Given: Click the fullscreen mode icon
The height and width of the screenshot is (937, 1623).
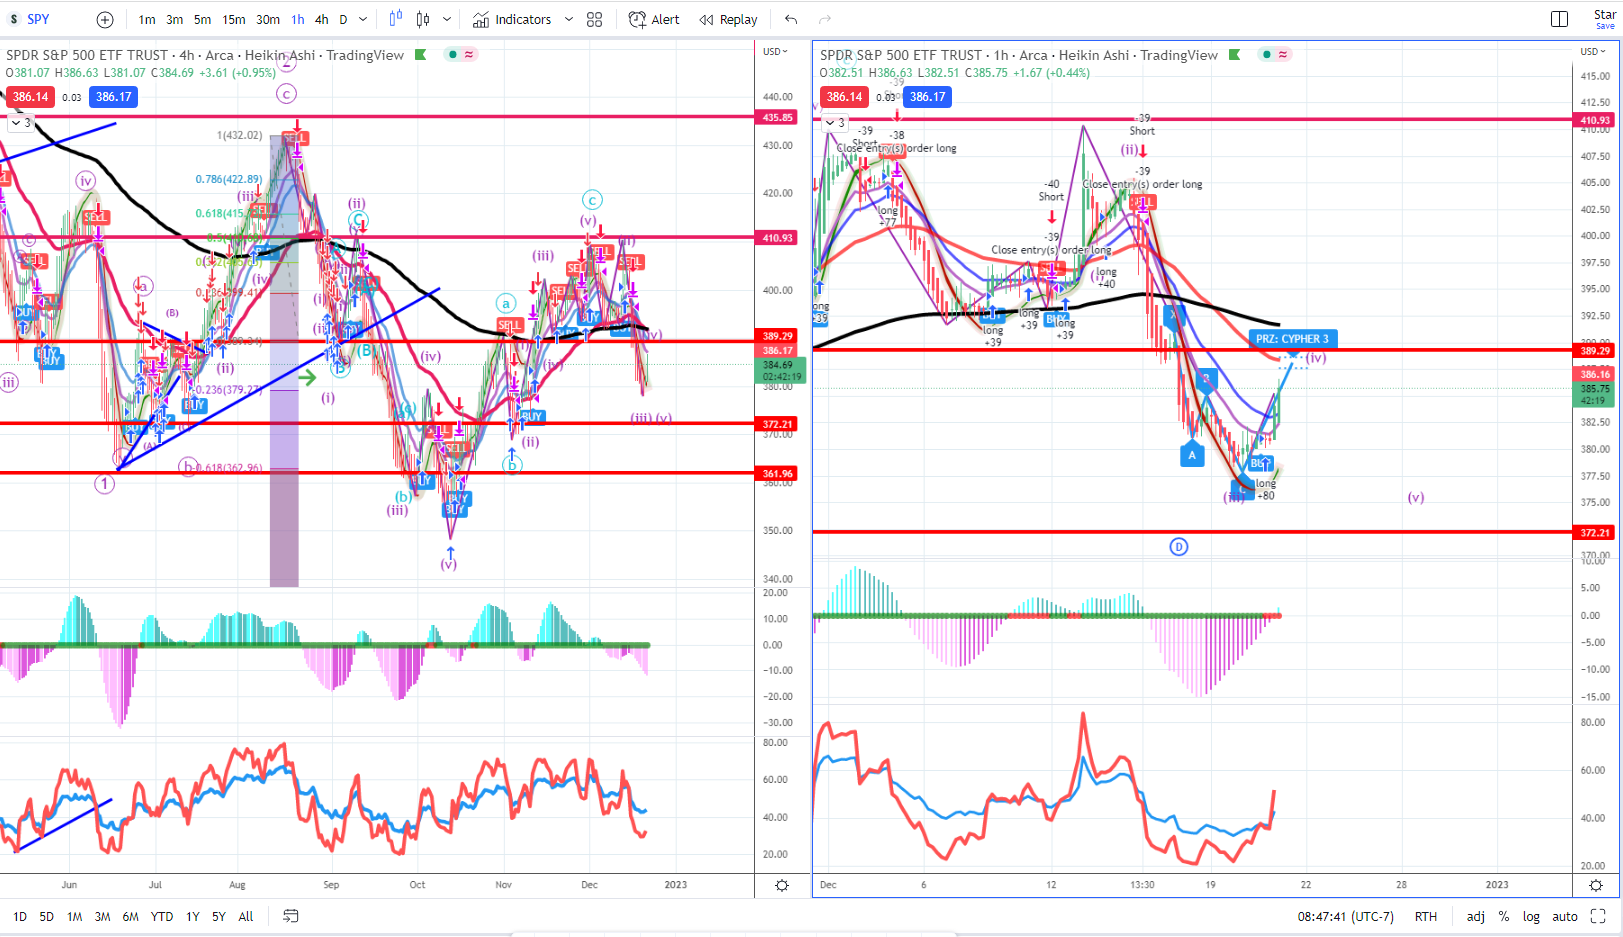Looking at the screenshot, I should (x=1598, y=916).
